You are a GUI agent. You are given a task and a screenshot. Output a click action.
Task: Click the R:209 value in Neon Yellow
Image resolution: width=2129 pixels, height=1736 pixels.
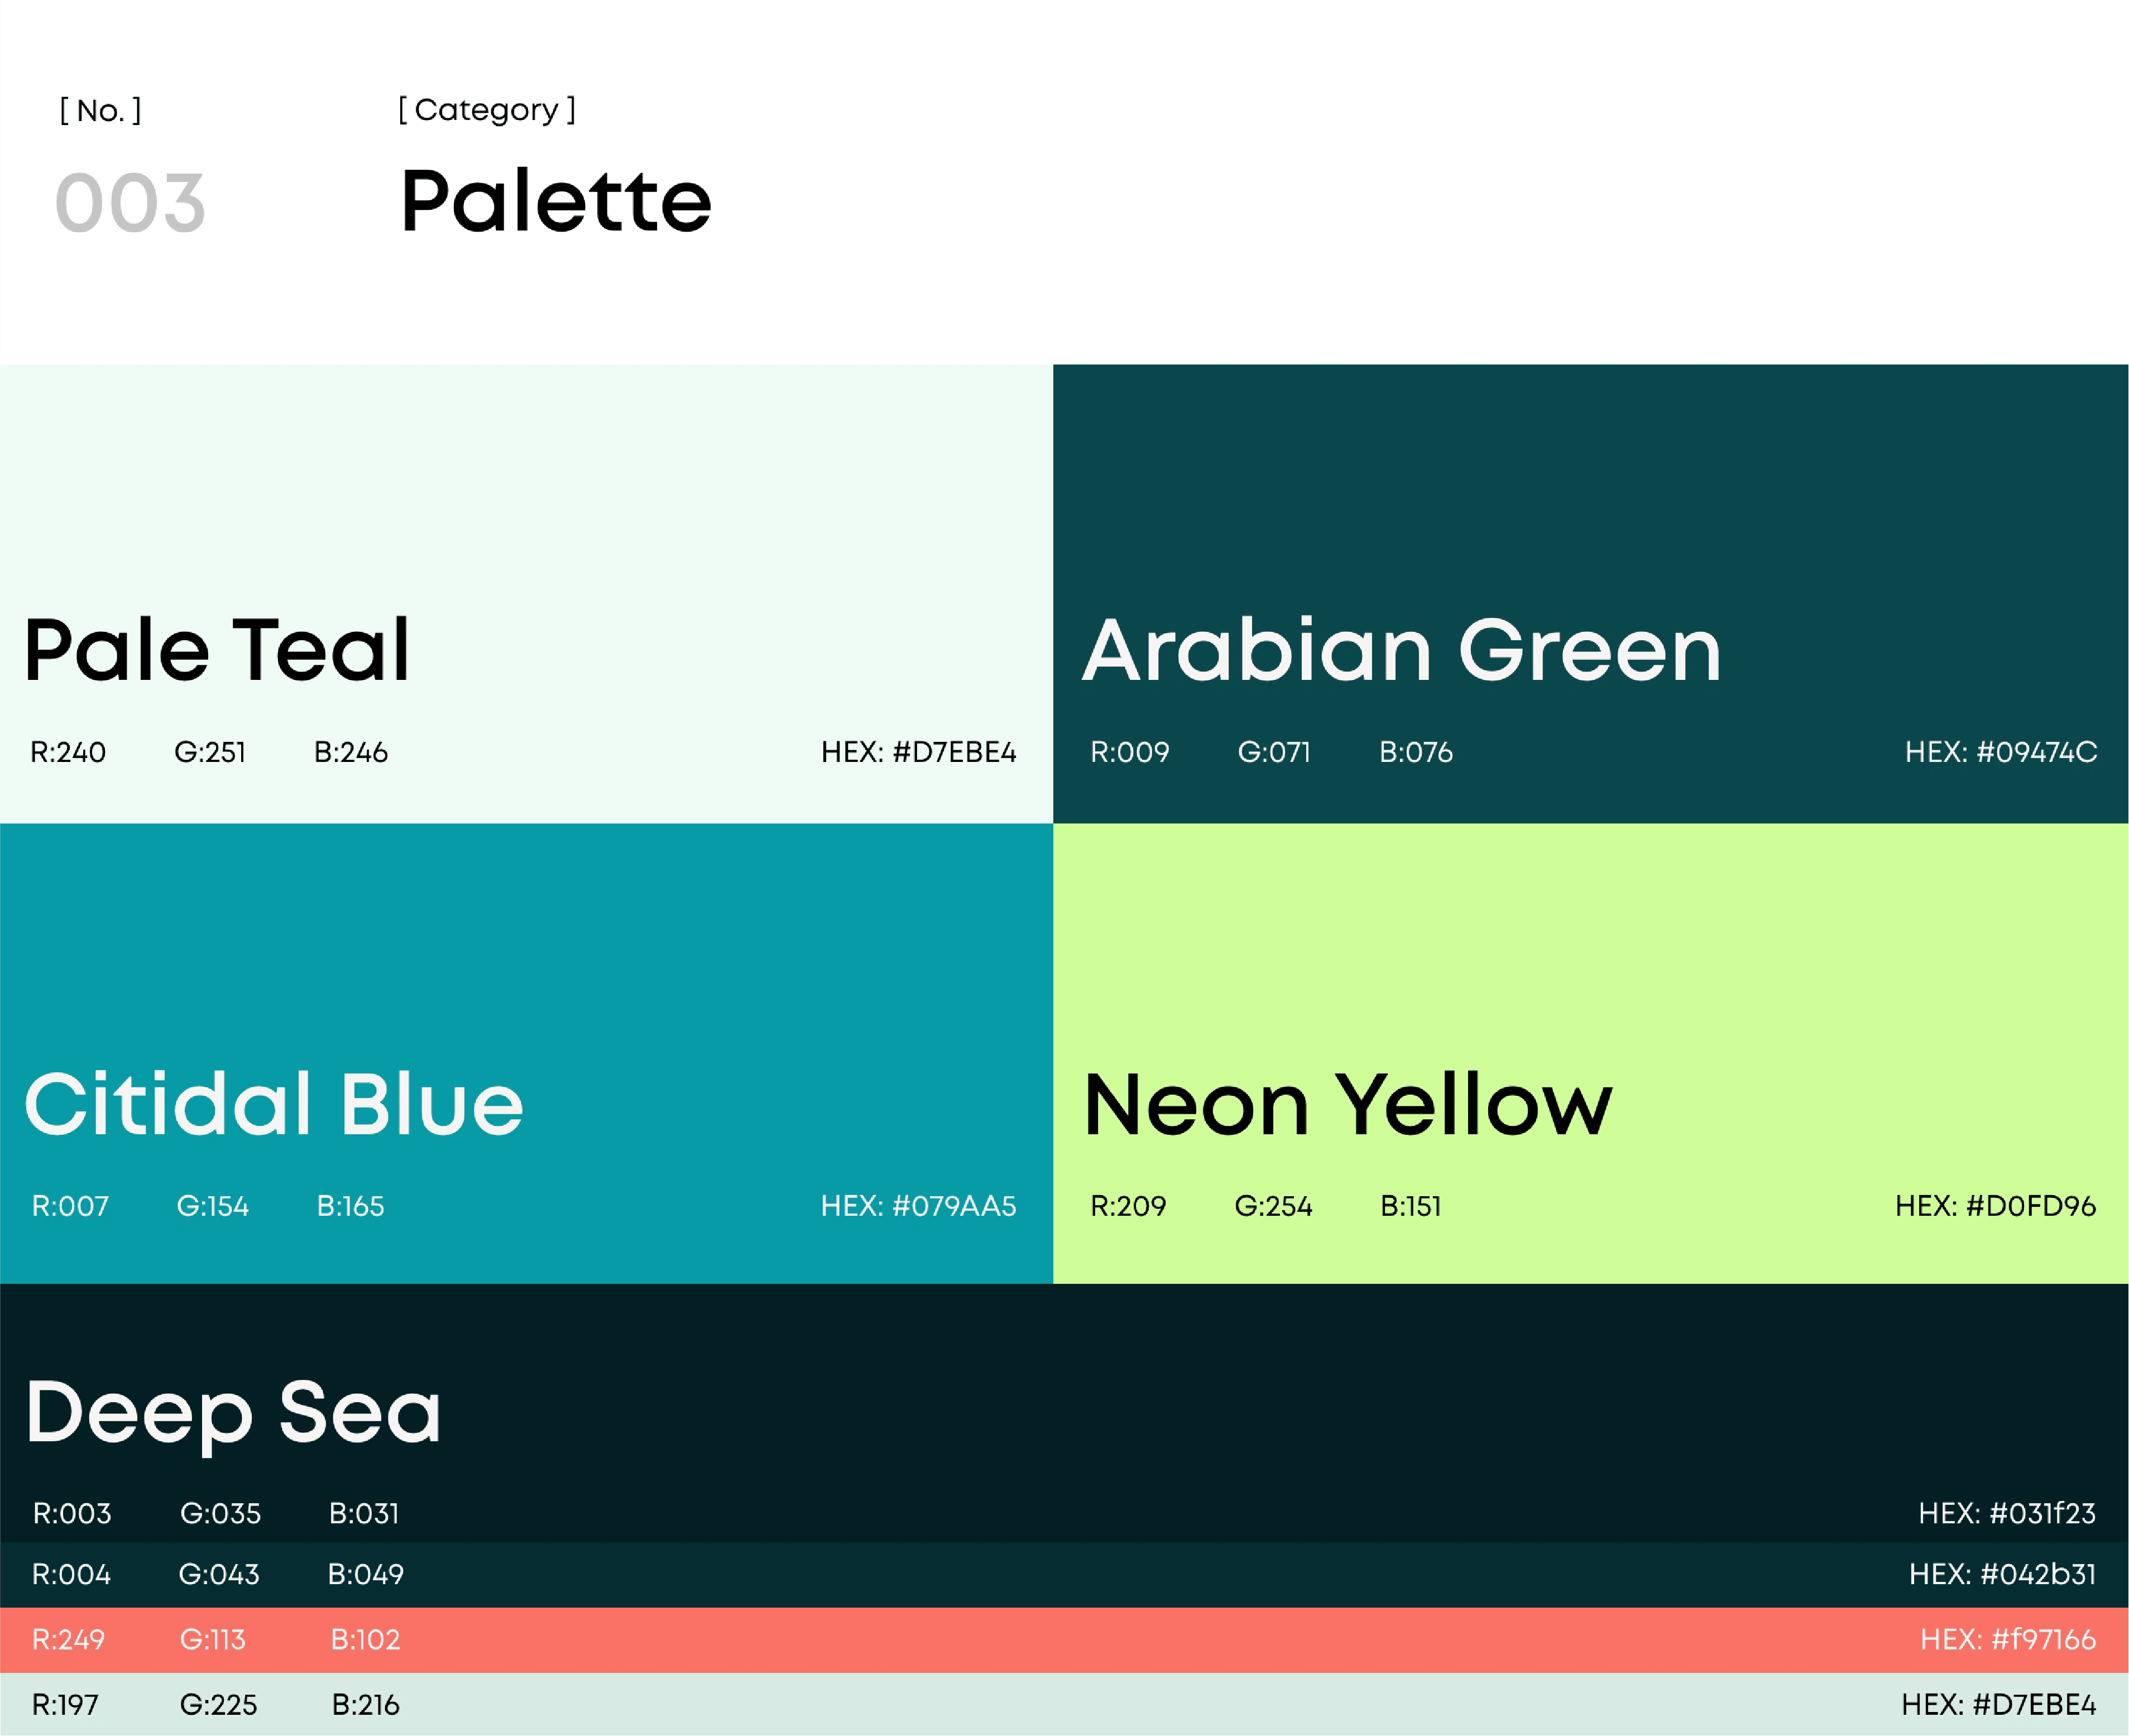[x=1128, y=1206]
